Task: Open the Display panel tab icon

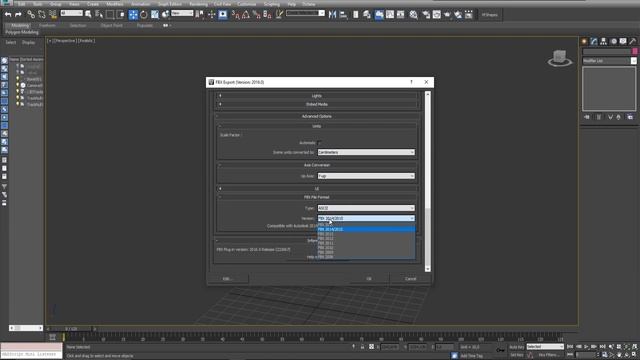Action: [x=623, y=41]
